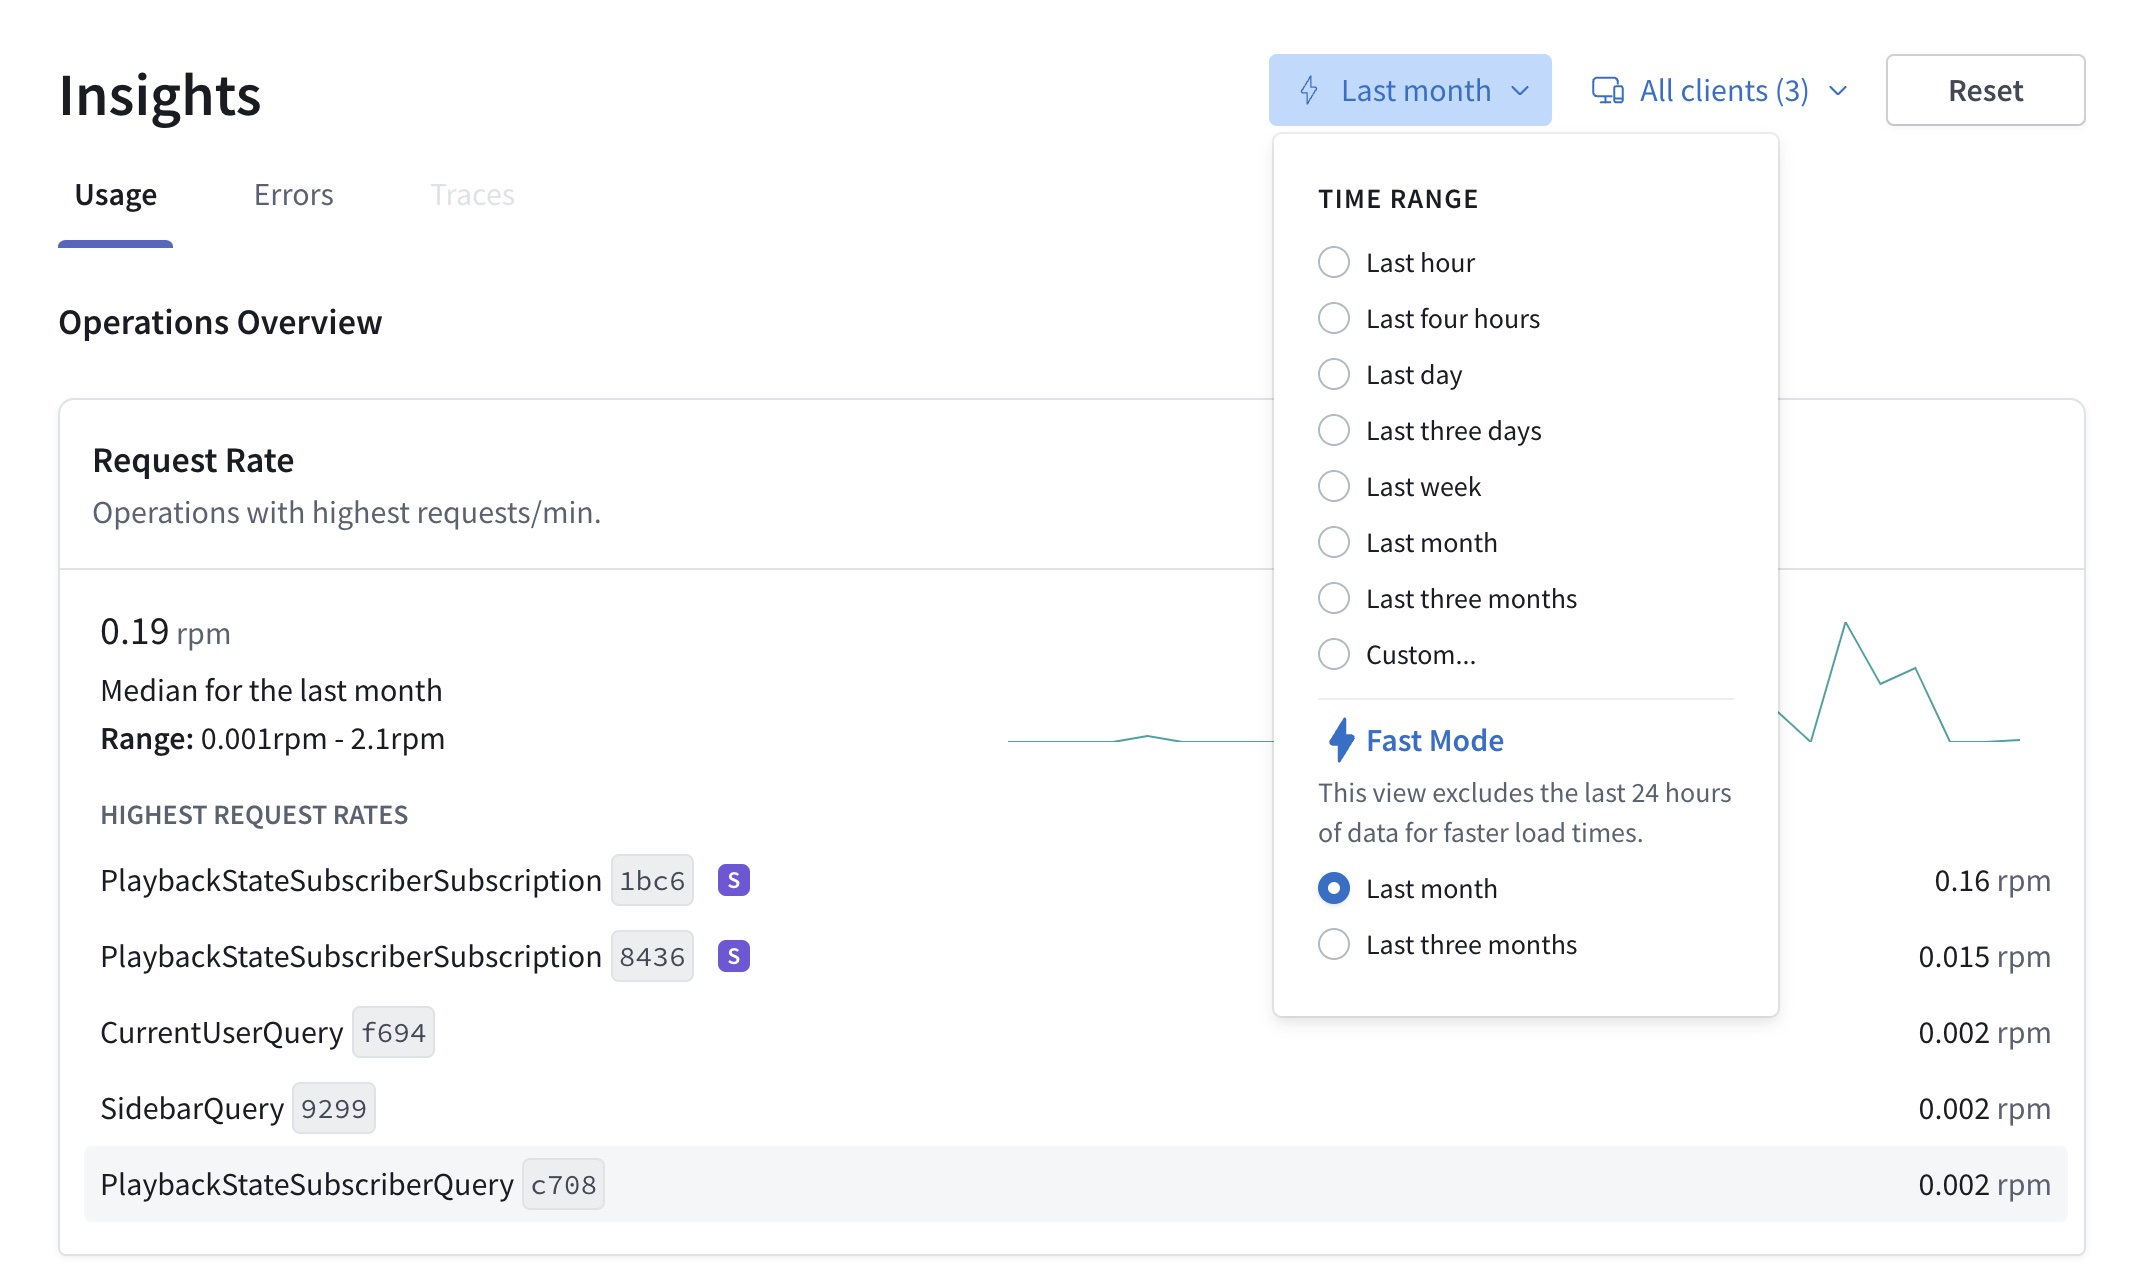Select the Last day radio button

tap(1333, 374)
